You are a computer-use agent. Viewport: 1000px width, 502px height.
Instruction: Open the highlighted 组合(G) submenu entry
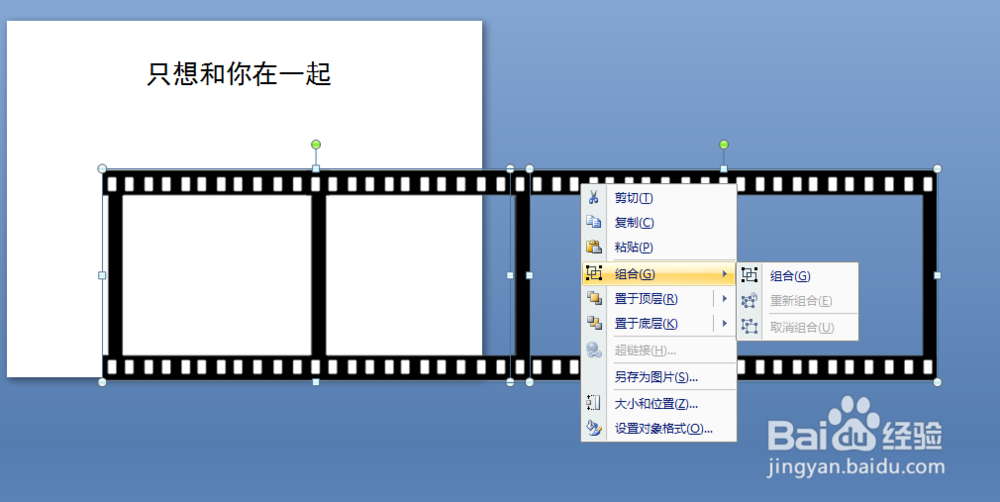tap(659, 274)
